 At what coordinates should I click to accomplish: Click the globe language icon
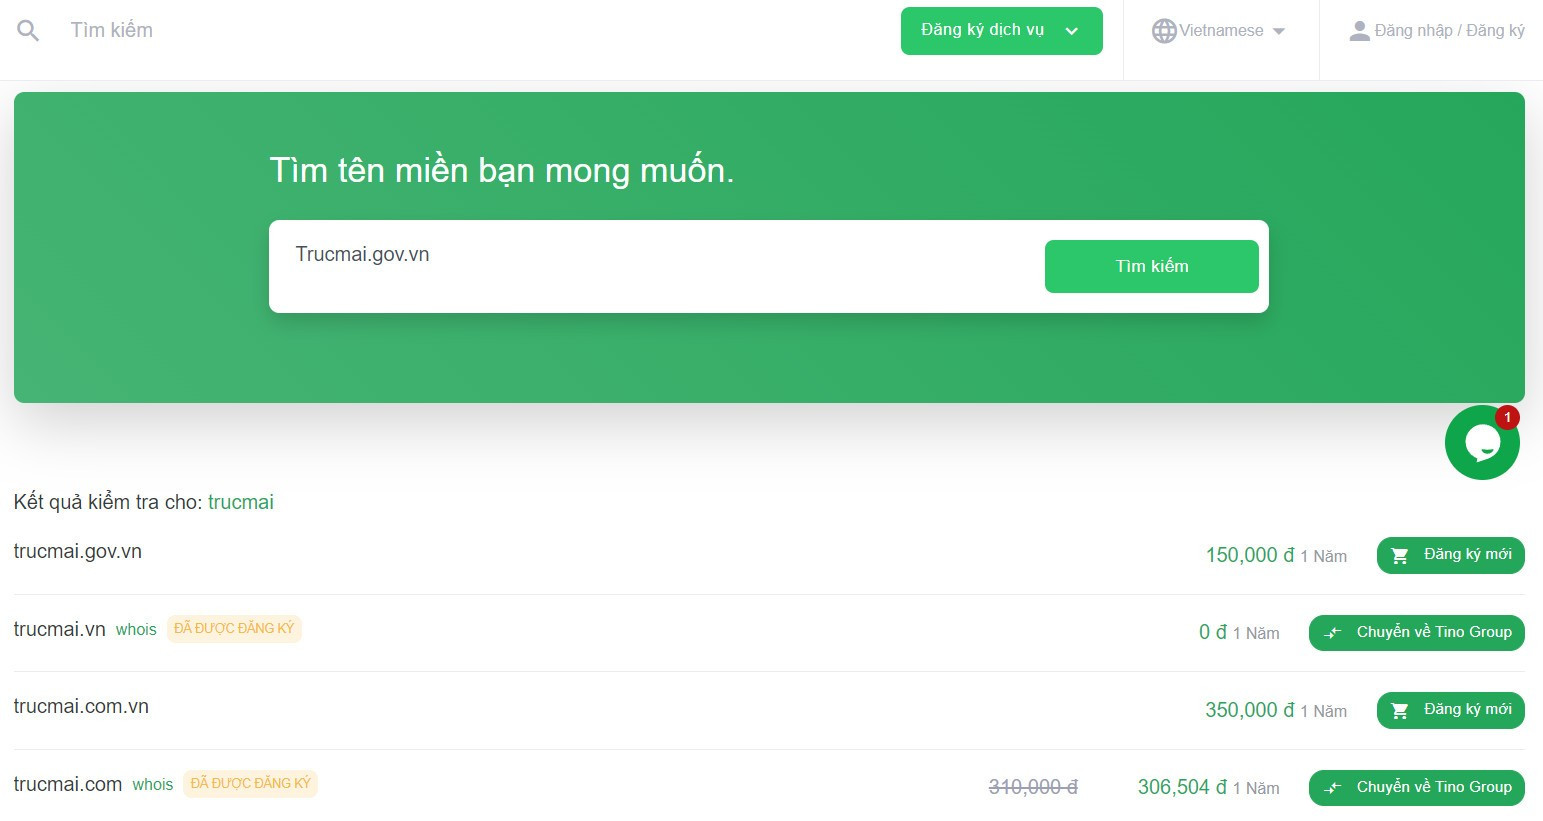tap(1164, 31)
